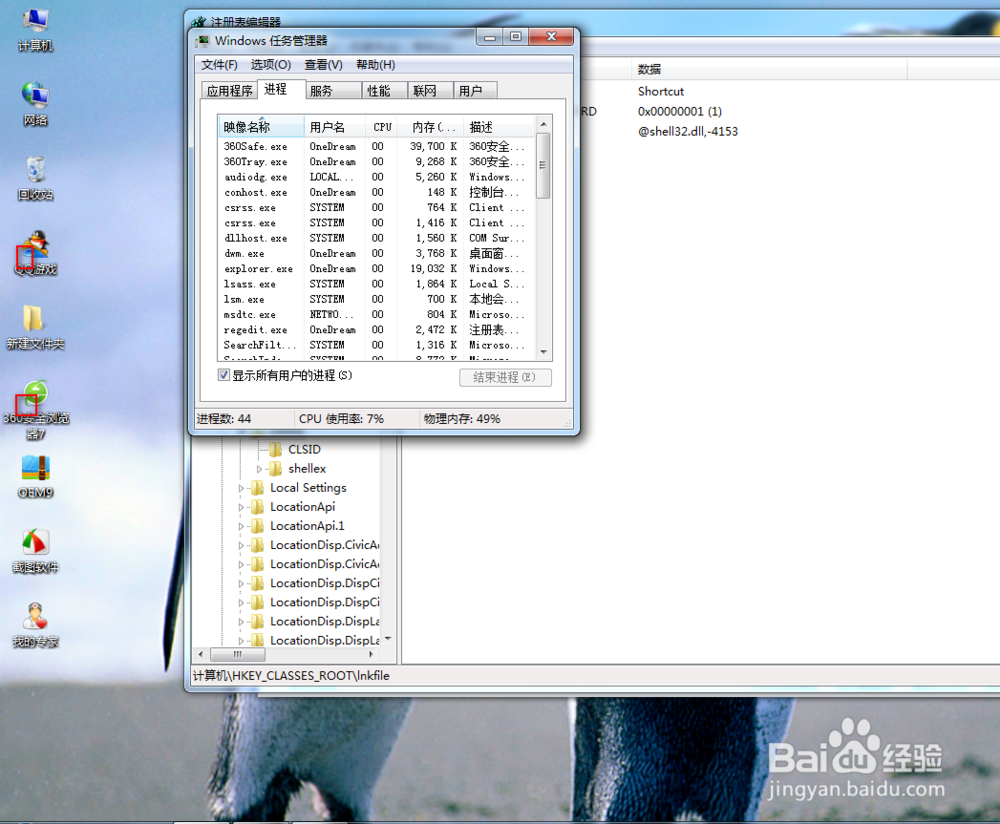
Task: Sort processes by 映像名称 column header
Action: point(261,127)
